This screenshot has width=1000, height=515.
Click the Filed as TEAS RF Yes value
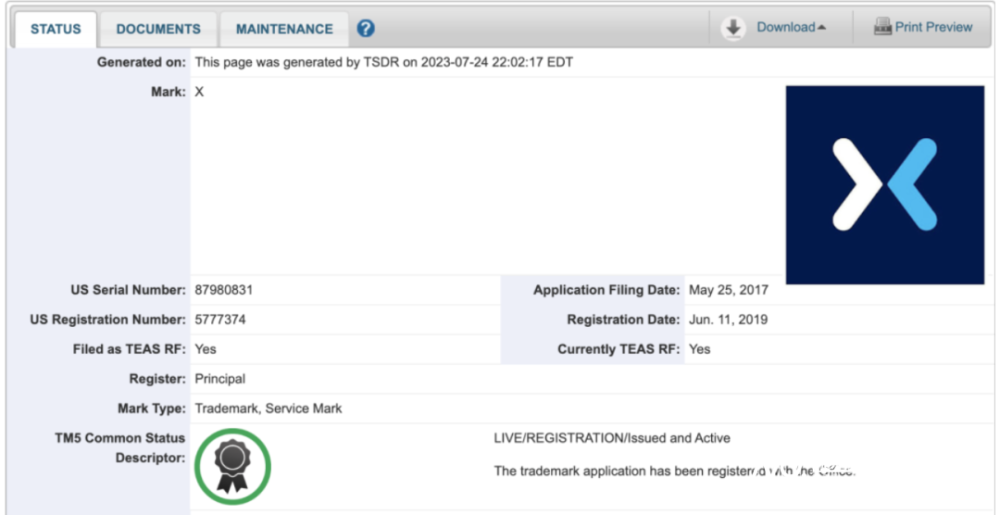click(205, 349)
